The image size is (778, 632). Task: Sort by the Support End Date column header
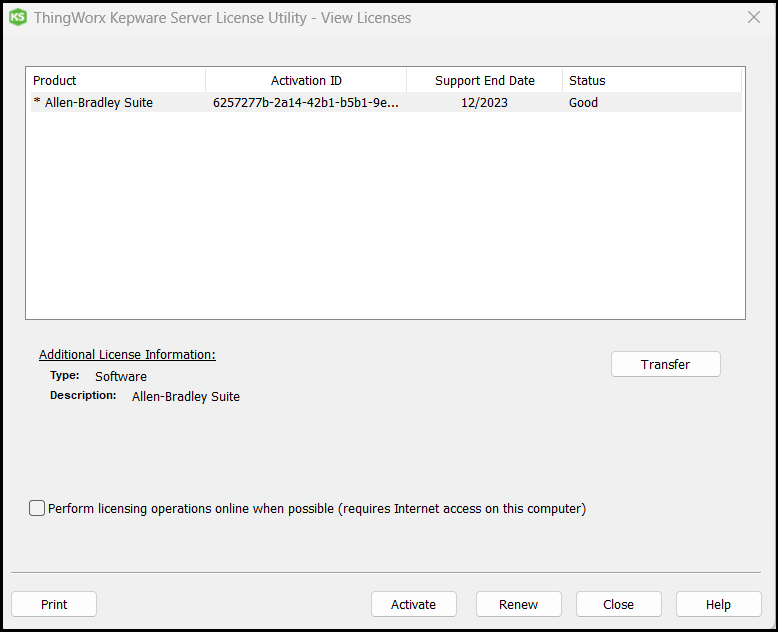tap(484, 80)
